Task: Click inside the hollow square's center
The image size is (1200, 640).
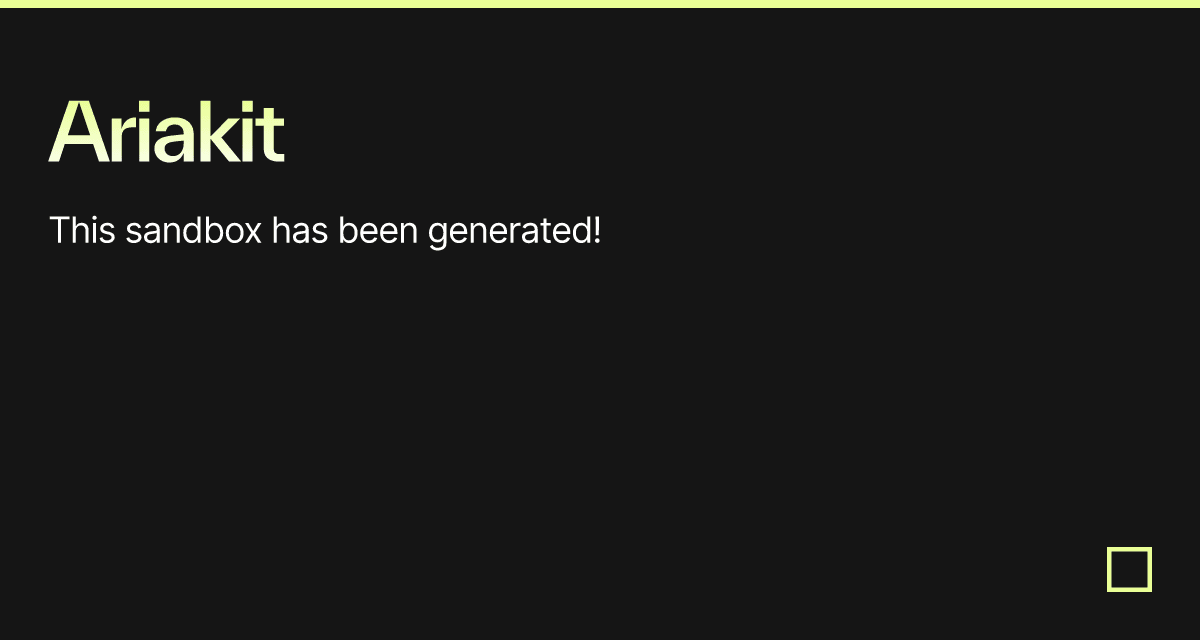Action: pyautogui.click(x=1129, y=569)
